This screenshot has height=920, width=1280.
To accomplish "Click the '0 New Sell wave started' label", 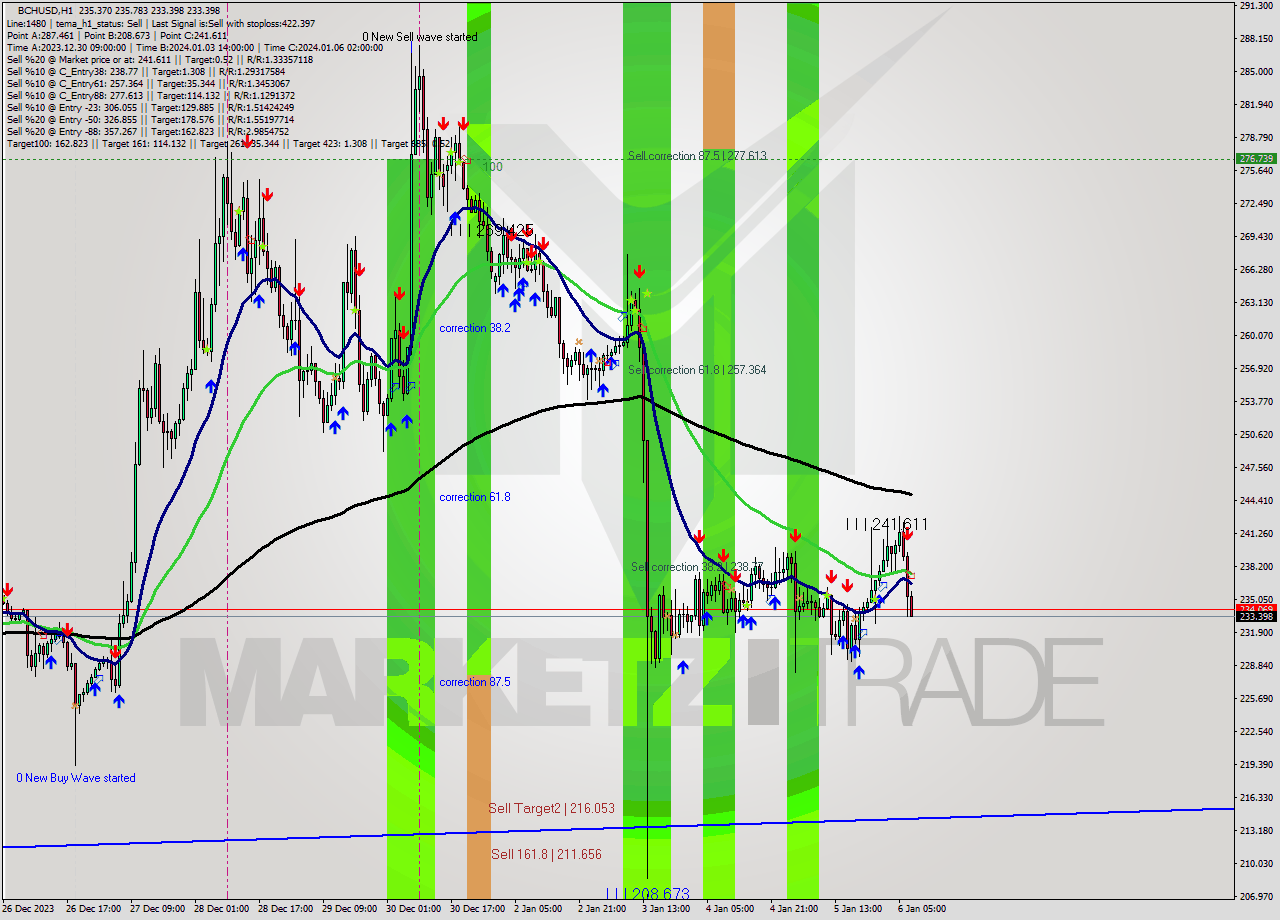I will click(420, 37).
